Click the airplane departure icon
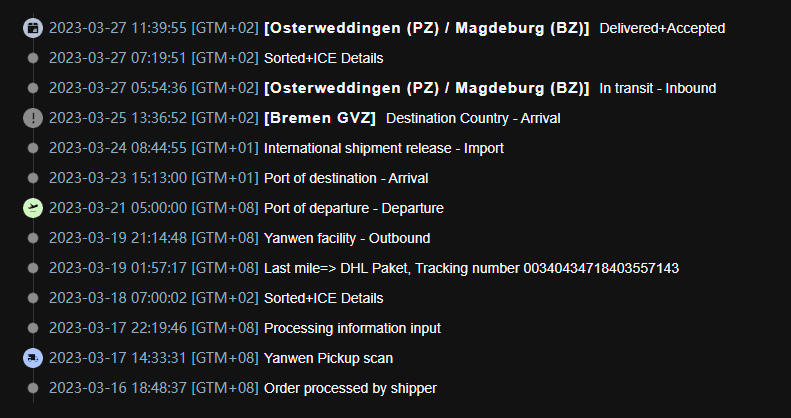This screenshot has width=791, height=418. 33,208
